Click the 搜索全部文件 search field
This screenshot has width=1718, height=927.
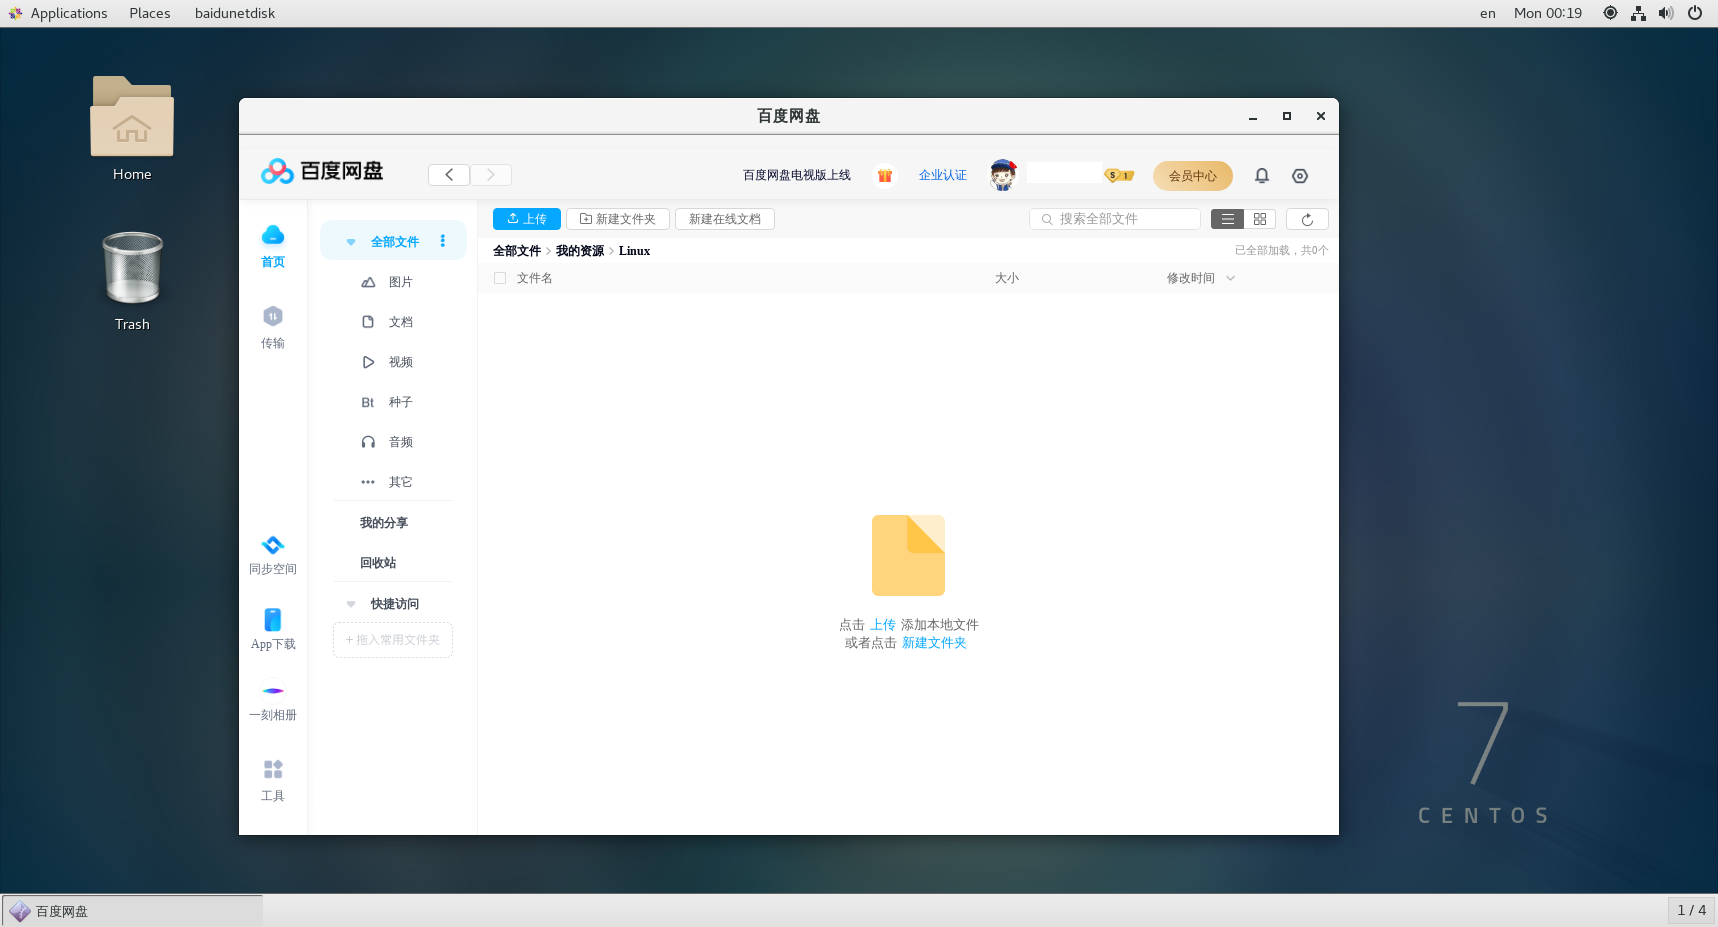point(1115,219)
